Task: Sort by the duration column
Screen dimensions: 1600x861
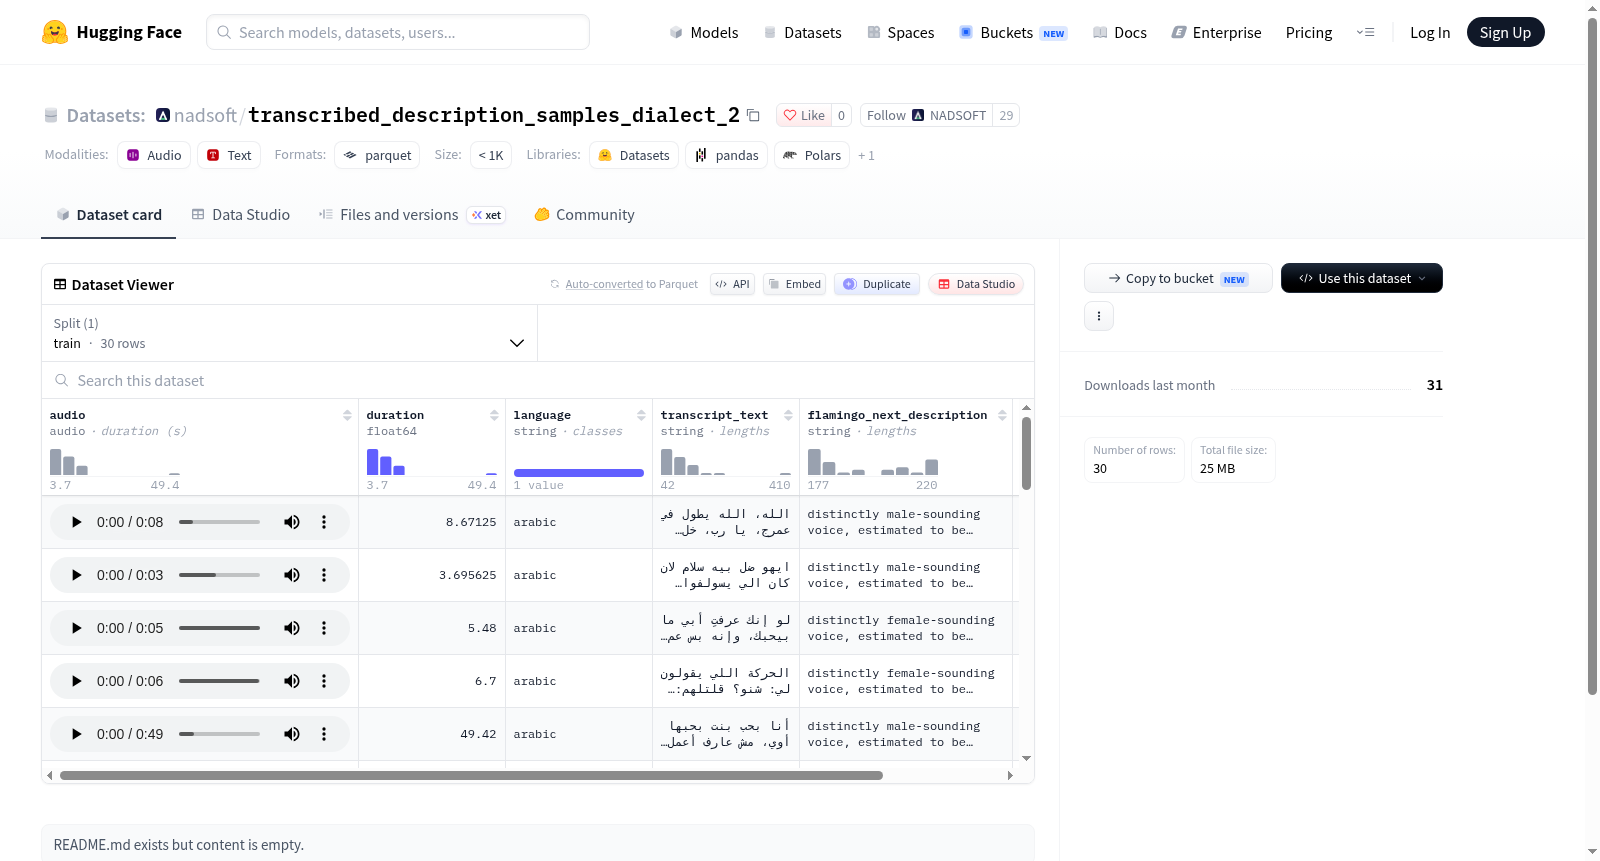Action: point(494,415)
